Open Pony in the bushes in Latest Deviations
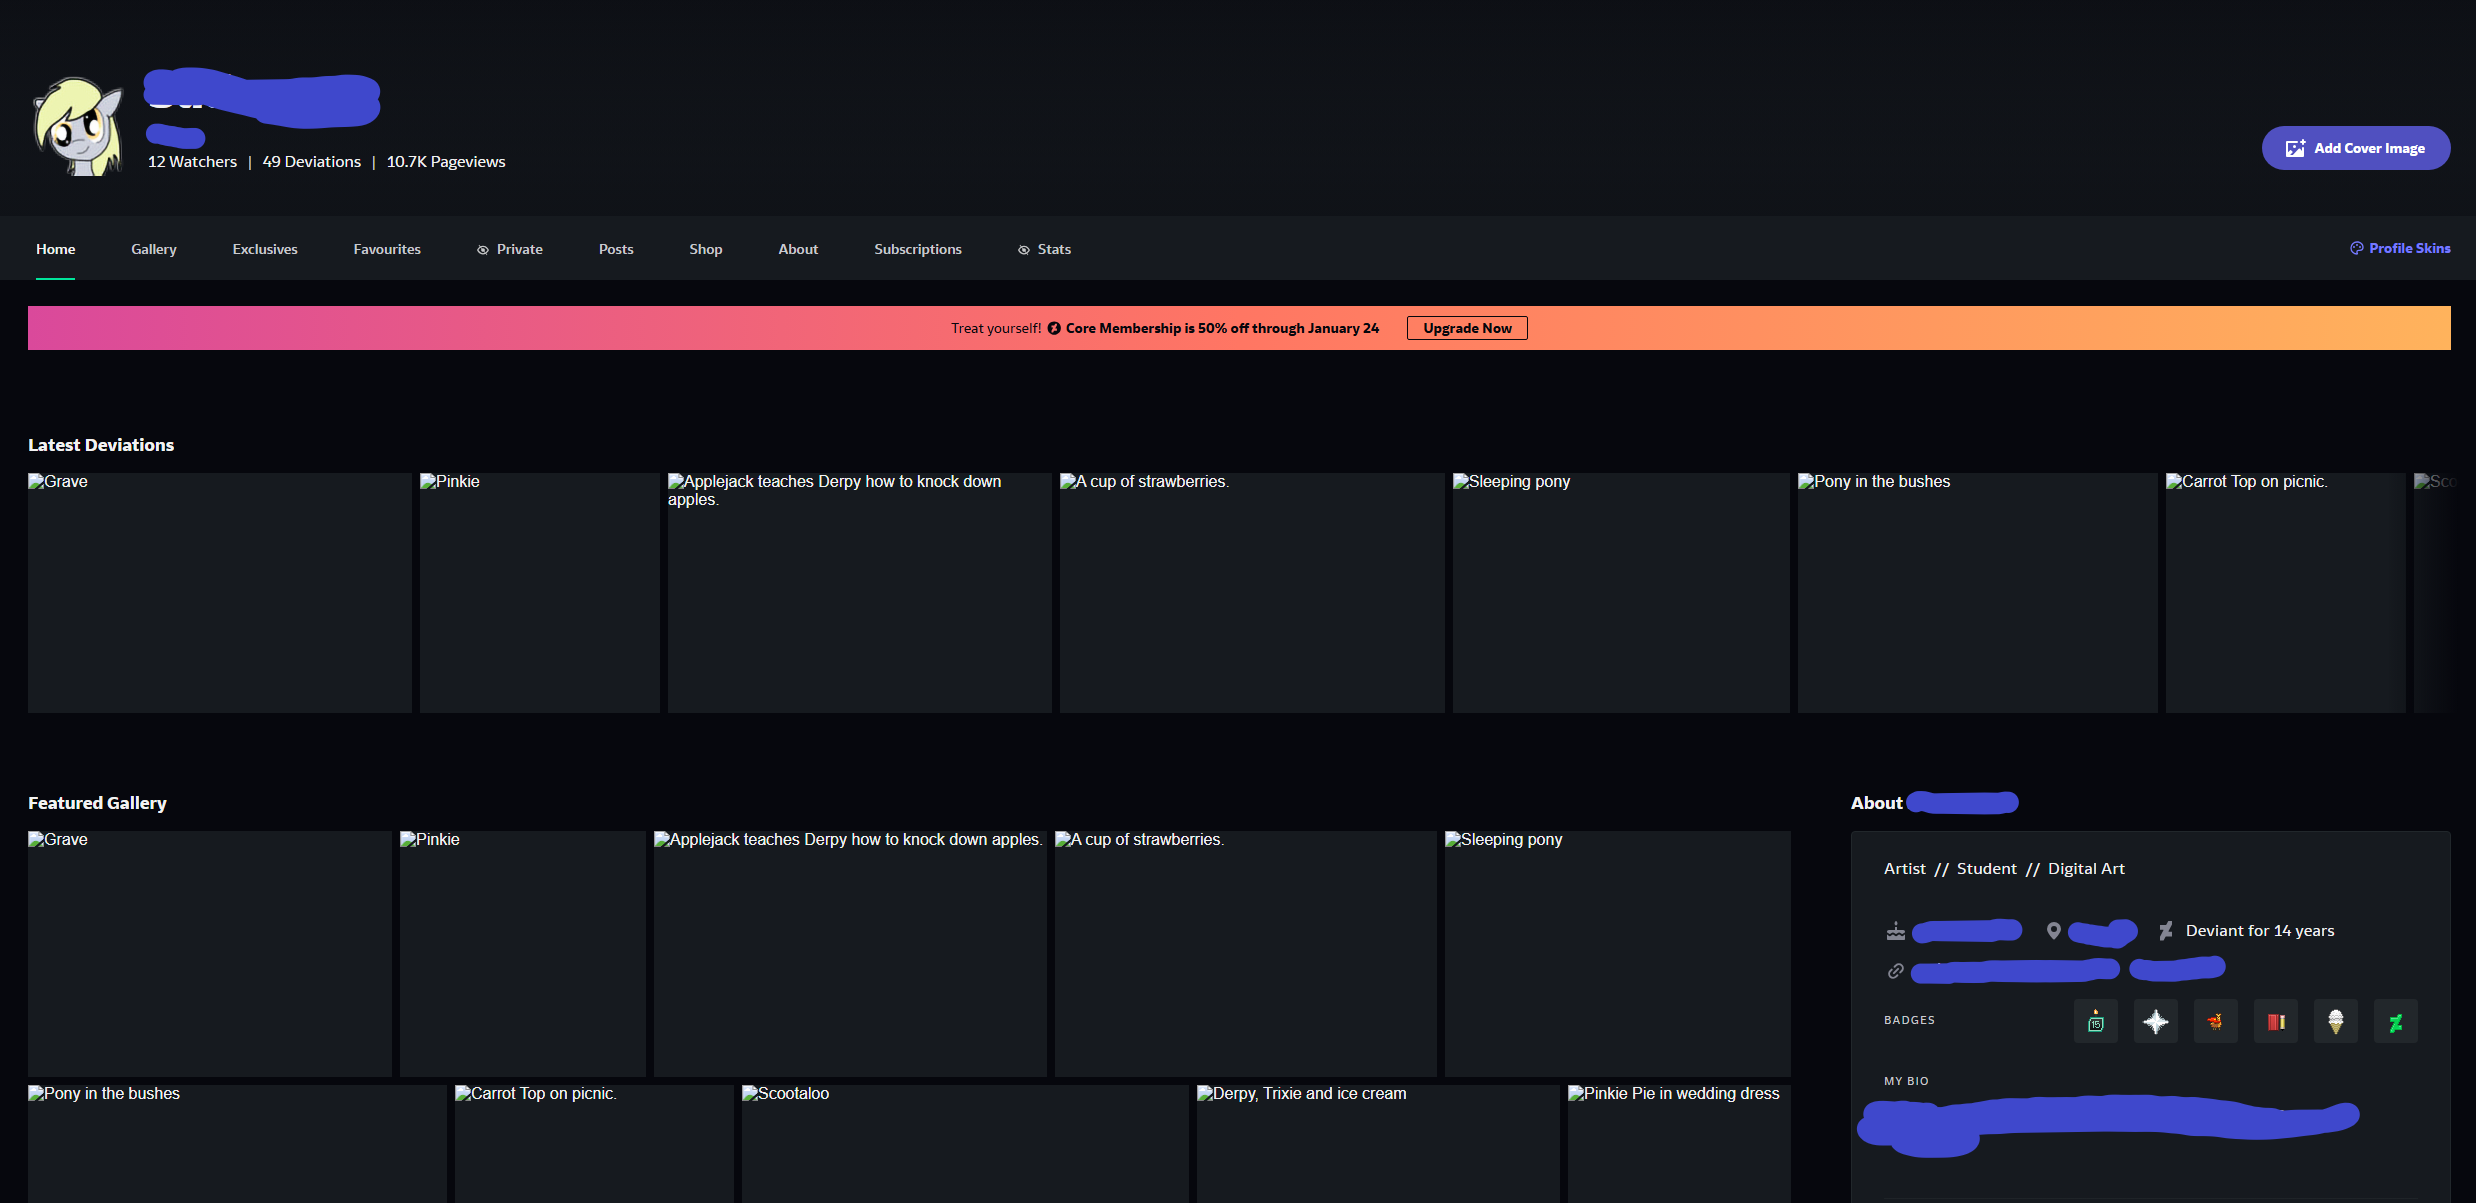This screenshot has width=2476, height=1203. [1978, 593]
